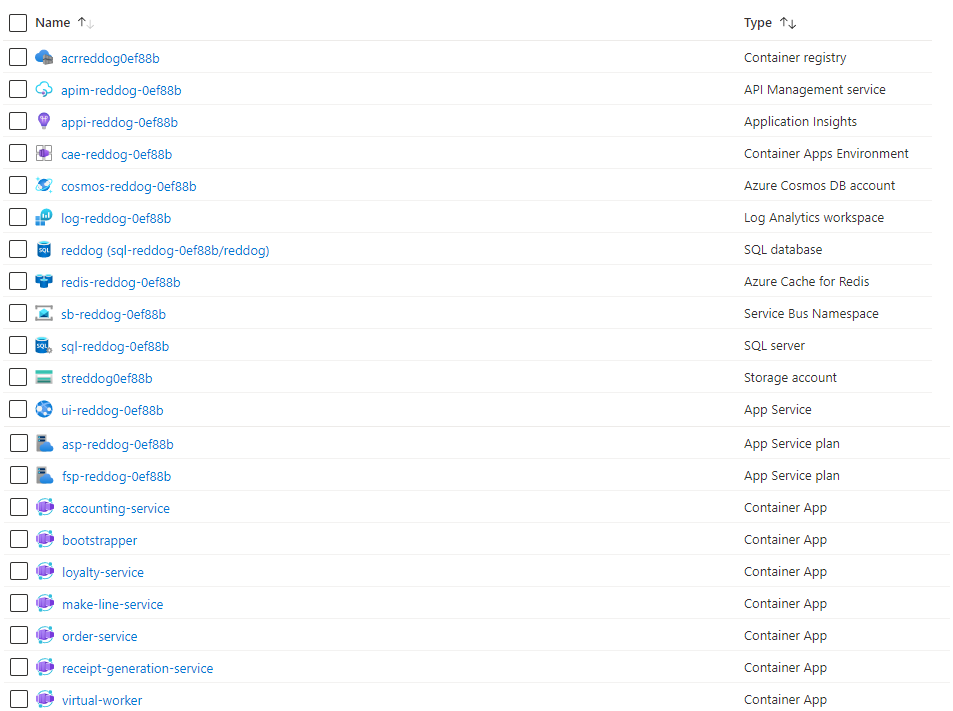
Task: Open the log-reddog-0ef88b workspace link
Action: point(115,218)
